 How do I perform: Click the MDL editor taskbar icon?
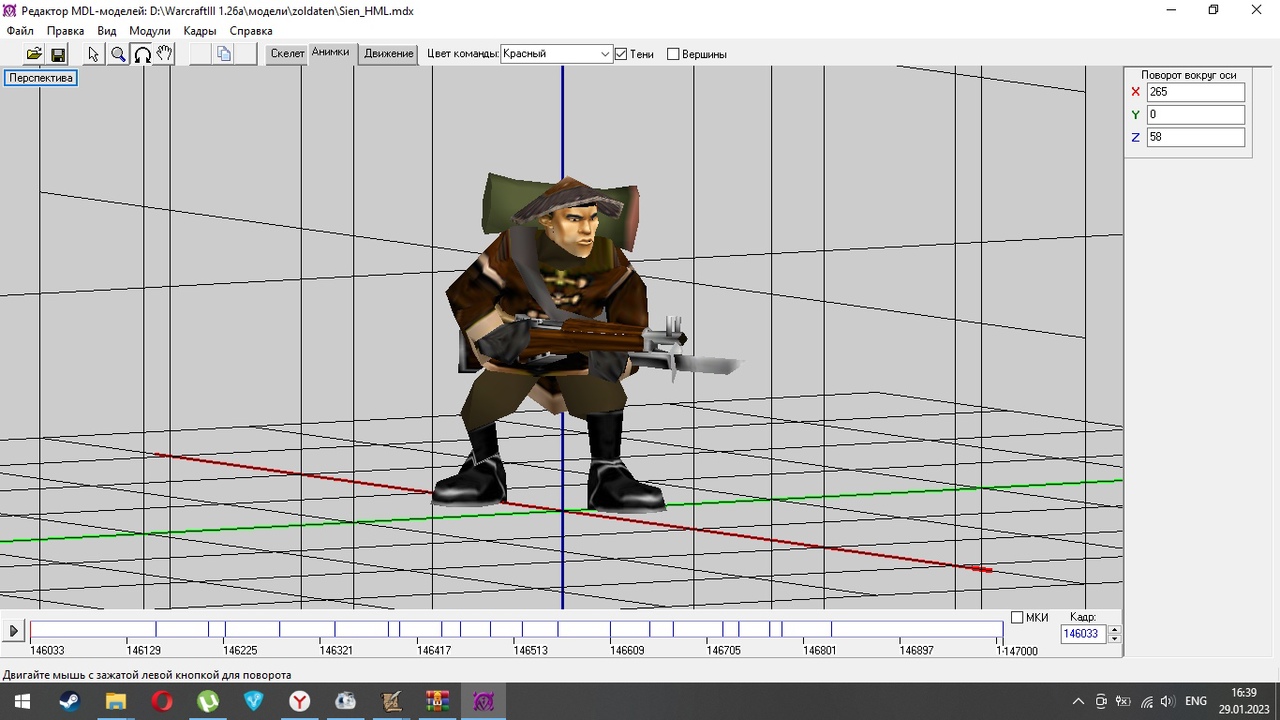click(x=484, y=701)
